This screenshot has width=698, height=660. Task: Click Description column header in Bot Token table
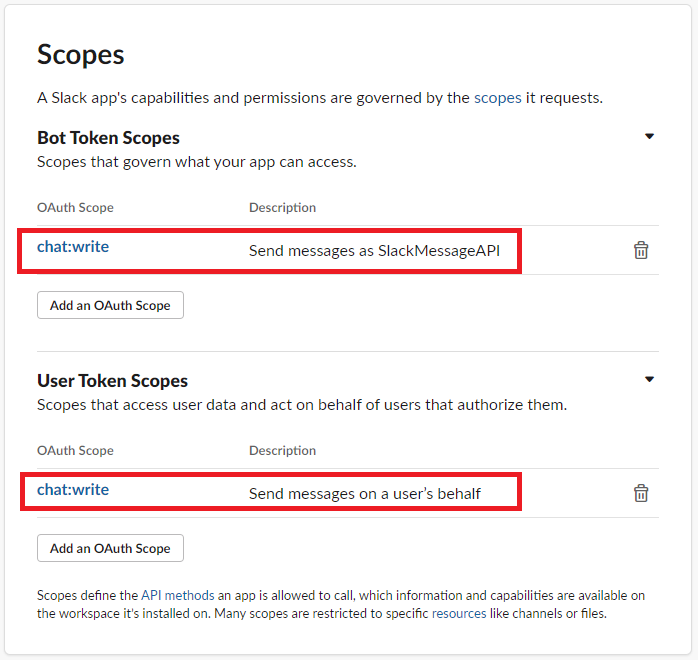(282, 207)
